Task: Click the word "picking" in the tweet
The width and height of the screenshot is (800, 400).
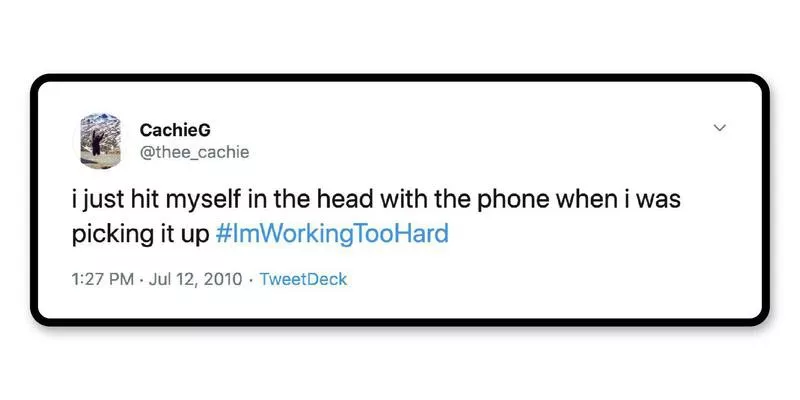Action: (106, 235)
